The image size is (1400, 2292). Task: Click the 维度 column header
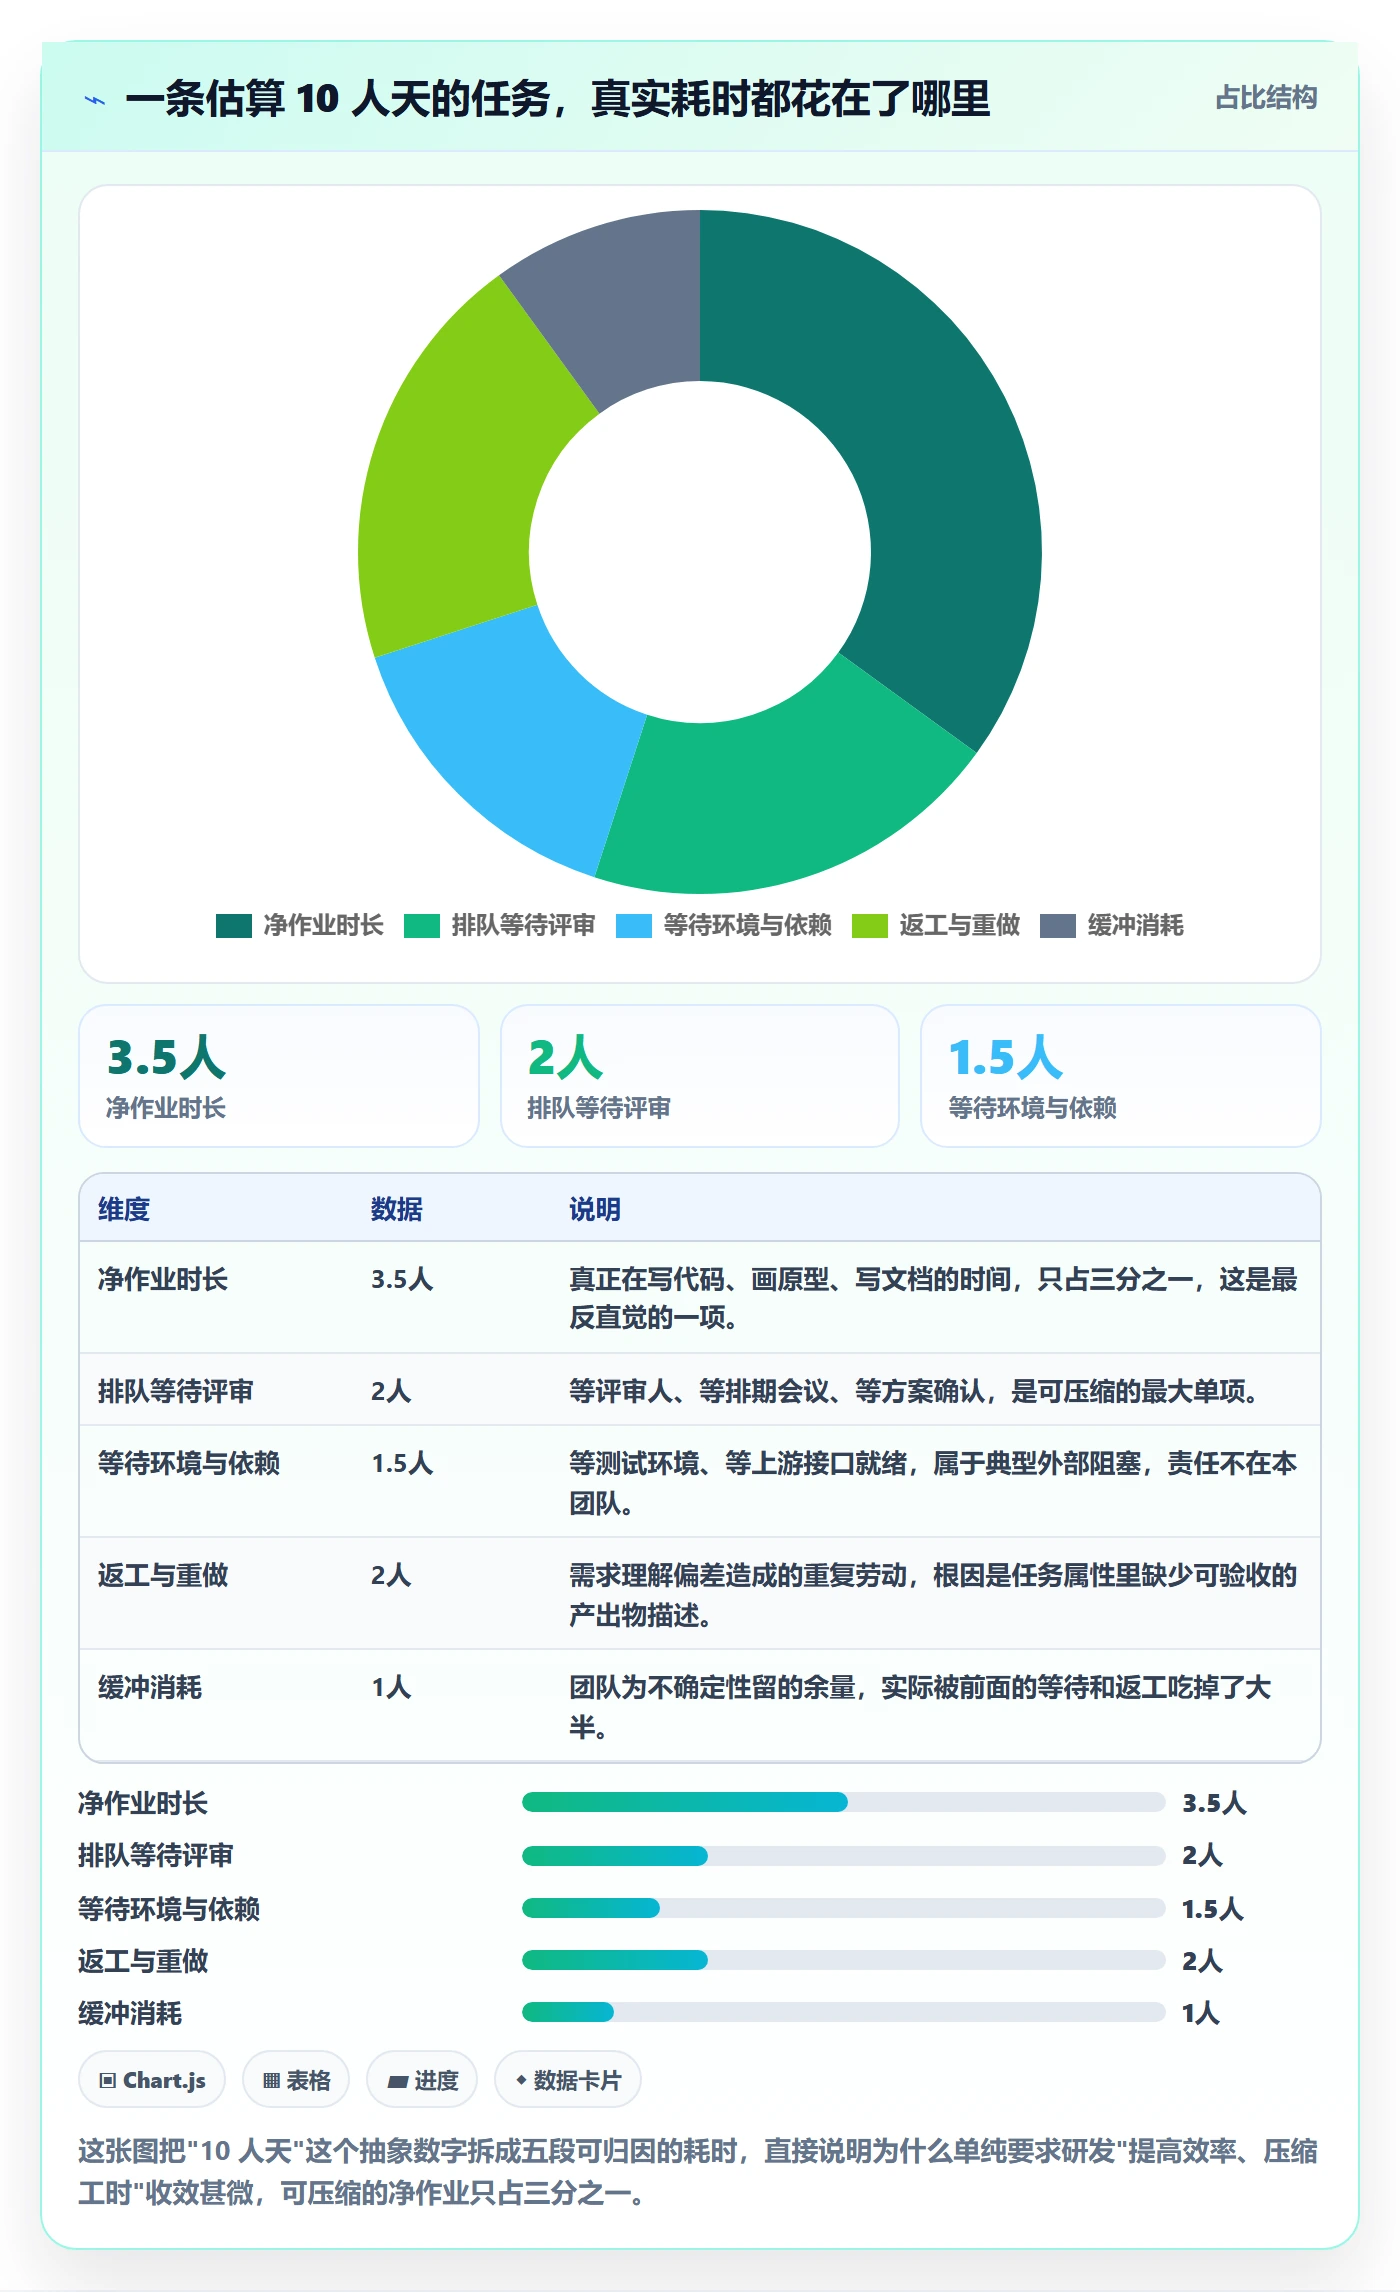[124, 1209]
